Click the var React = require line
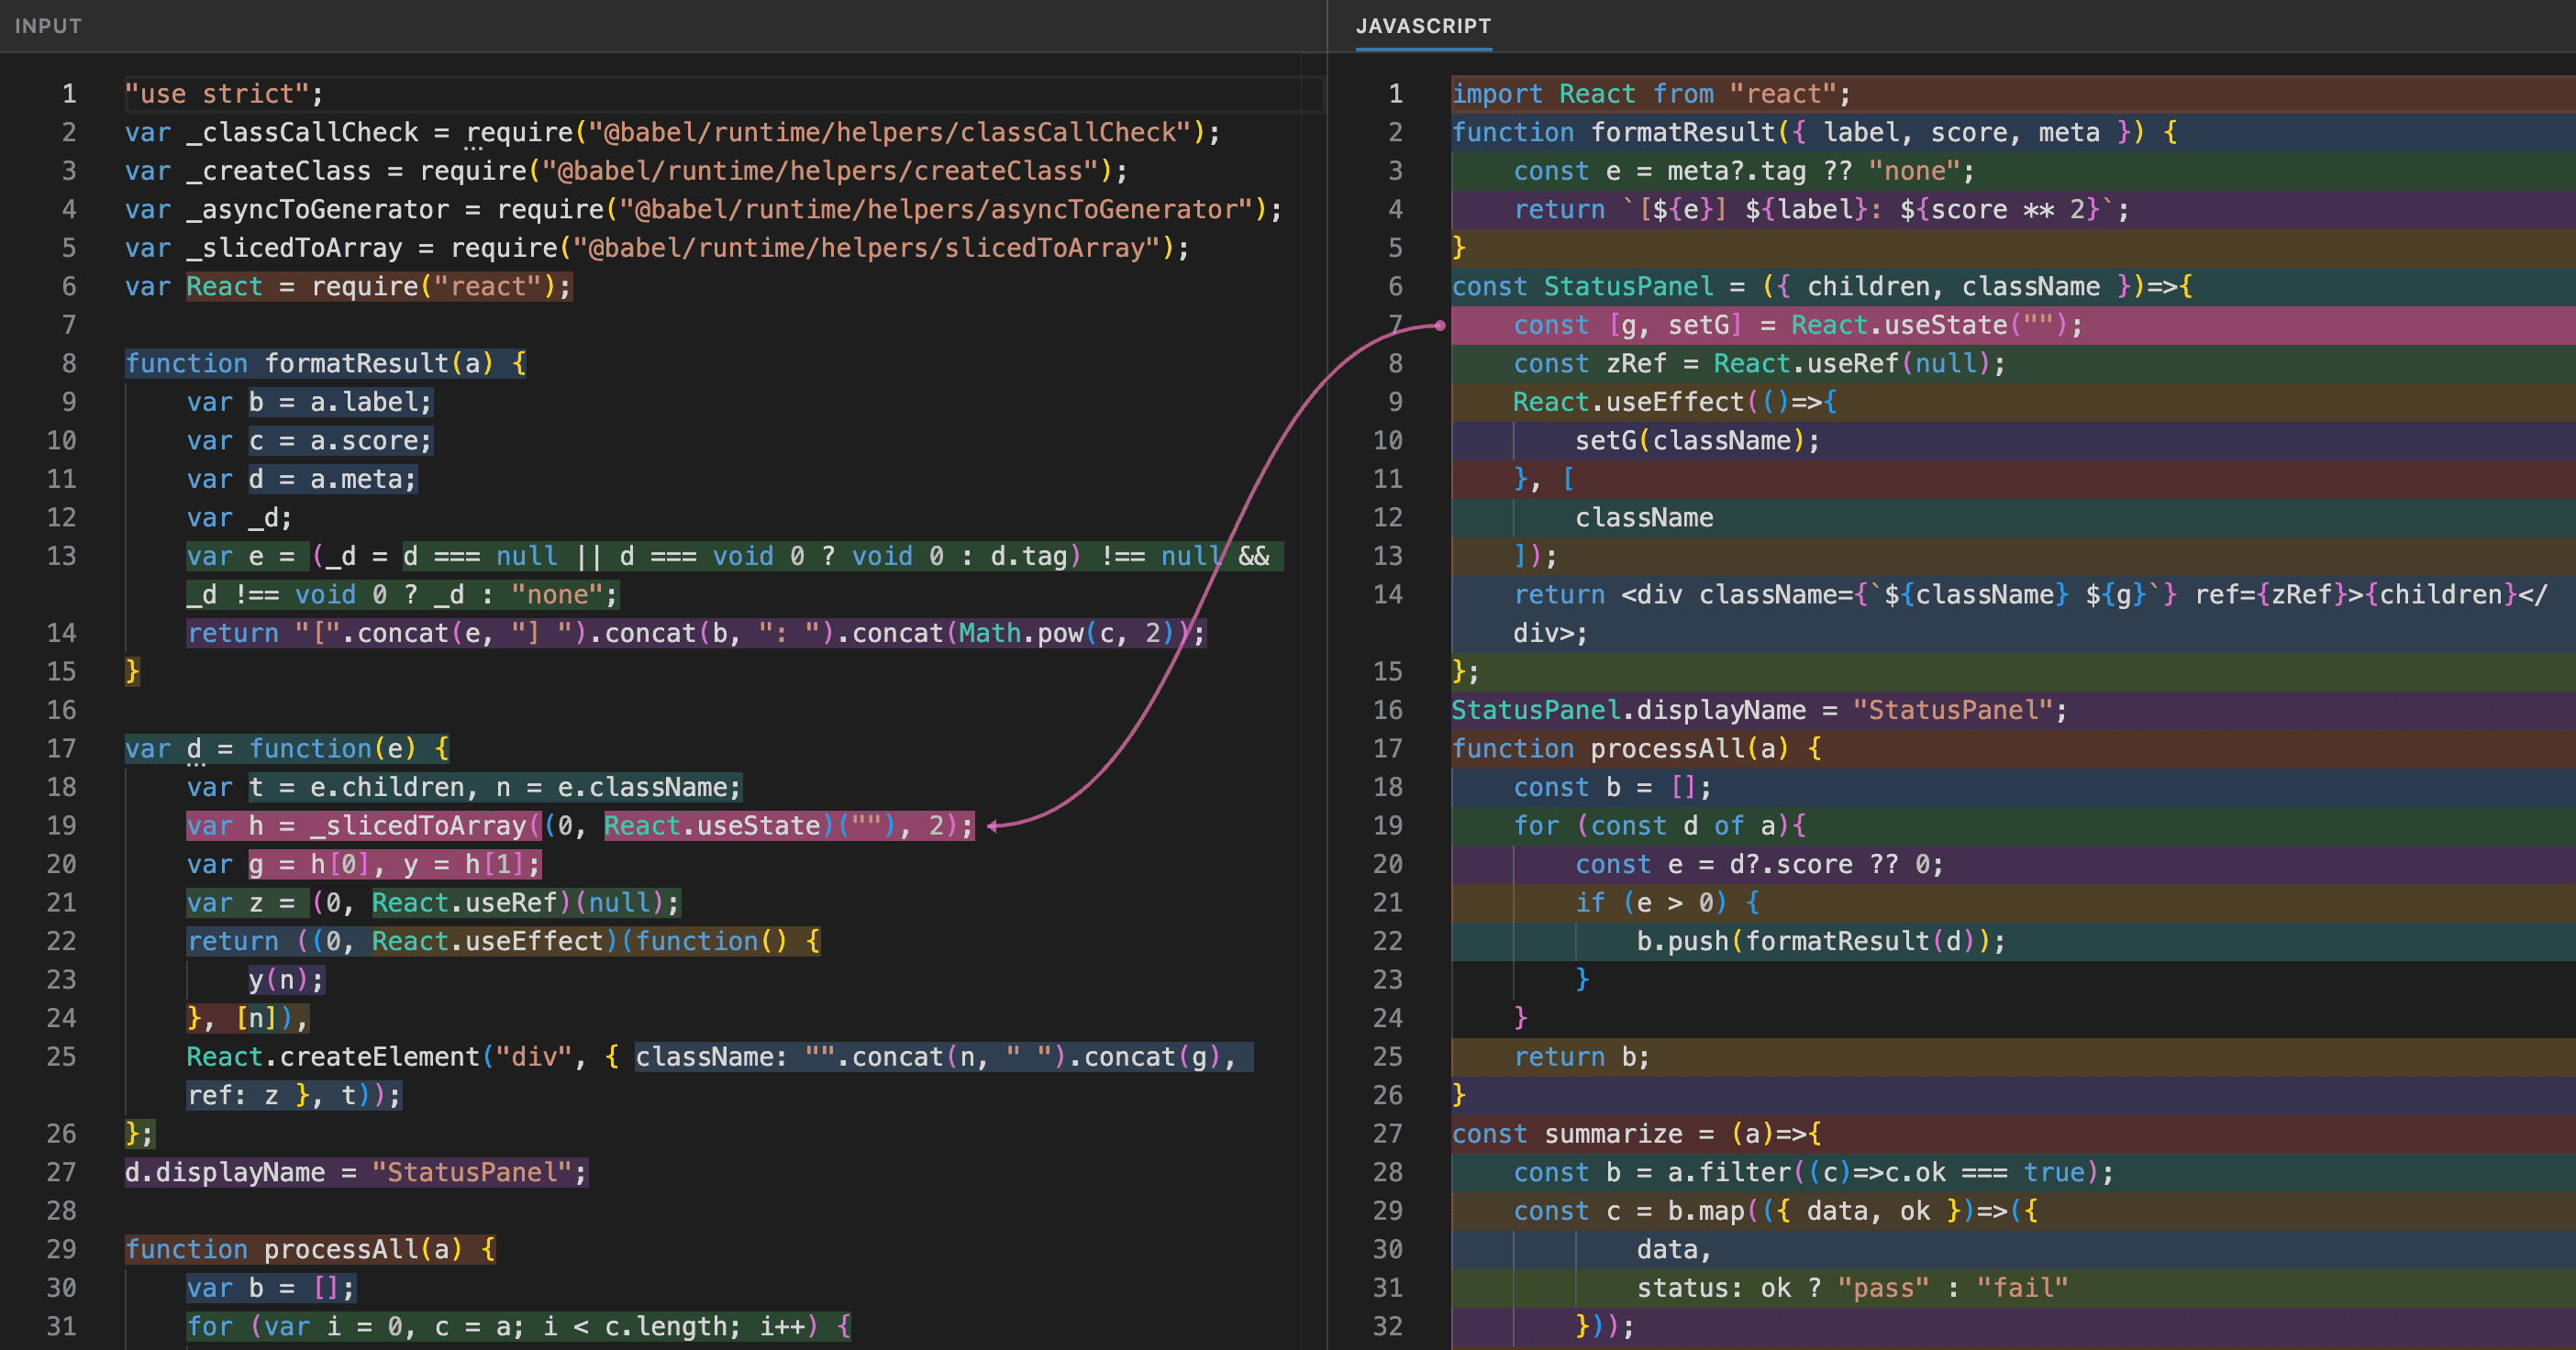 pos(348,287)
